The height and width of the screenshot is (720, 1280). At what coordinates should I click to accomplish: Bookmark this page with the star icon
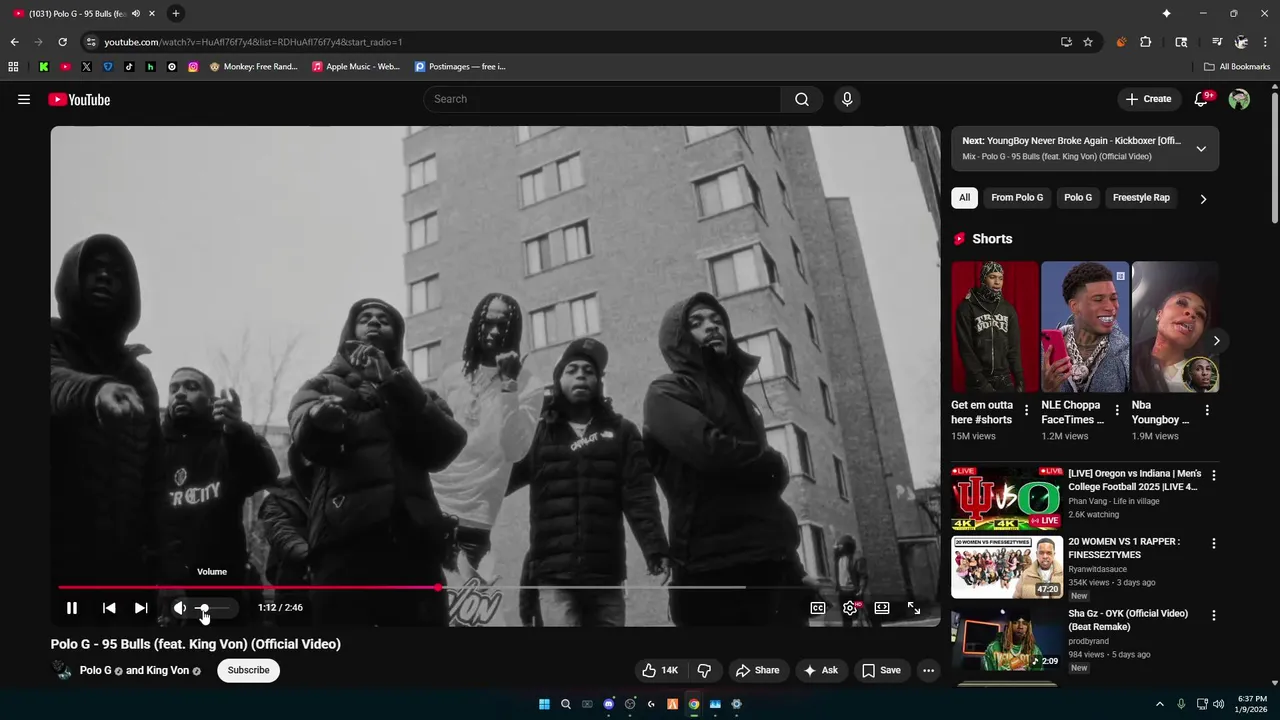tap(1088, 42)
